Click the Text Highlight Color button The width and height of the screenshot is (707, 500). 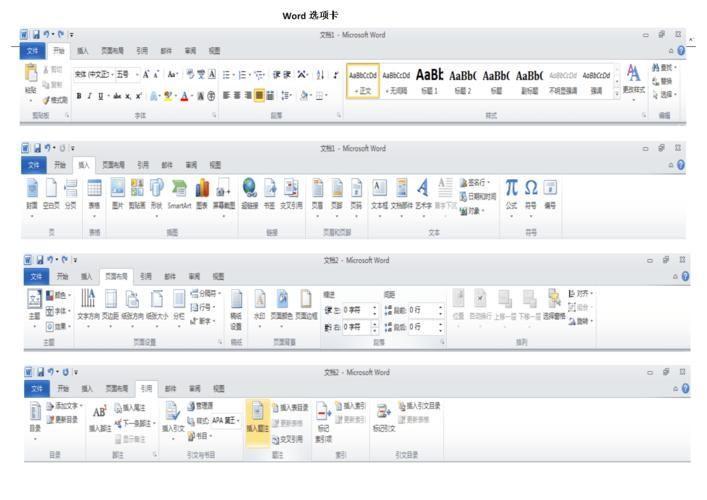pos(168,96)
